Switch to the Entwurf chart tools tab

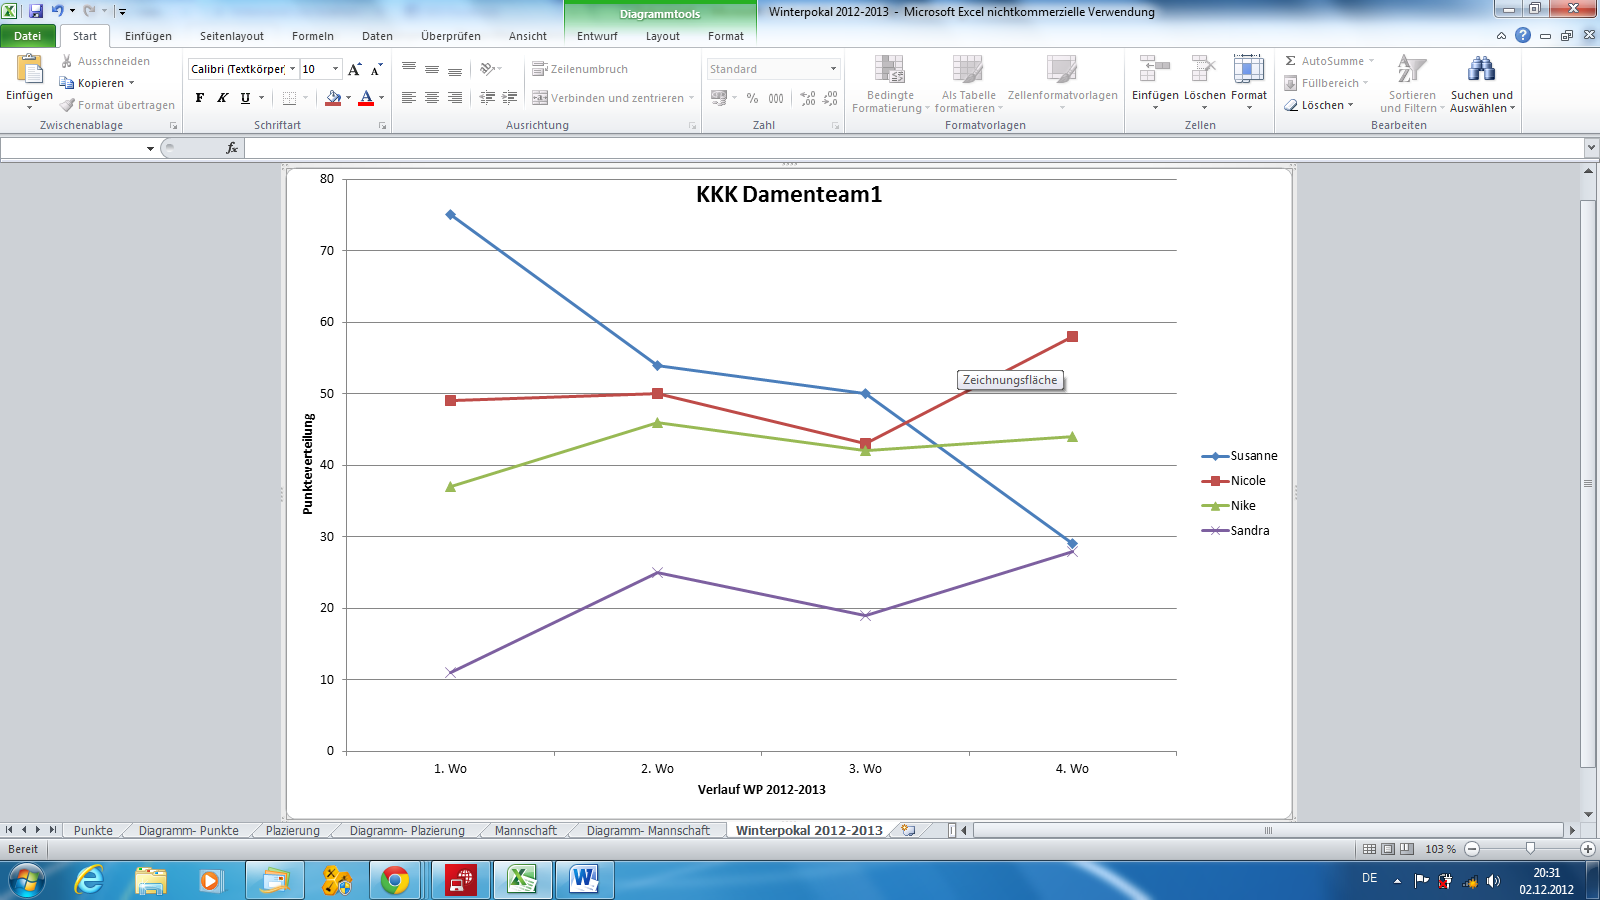pos(597,36)
